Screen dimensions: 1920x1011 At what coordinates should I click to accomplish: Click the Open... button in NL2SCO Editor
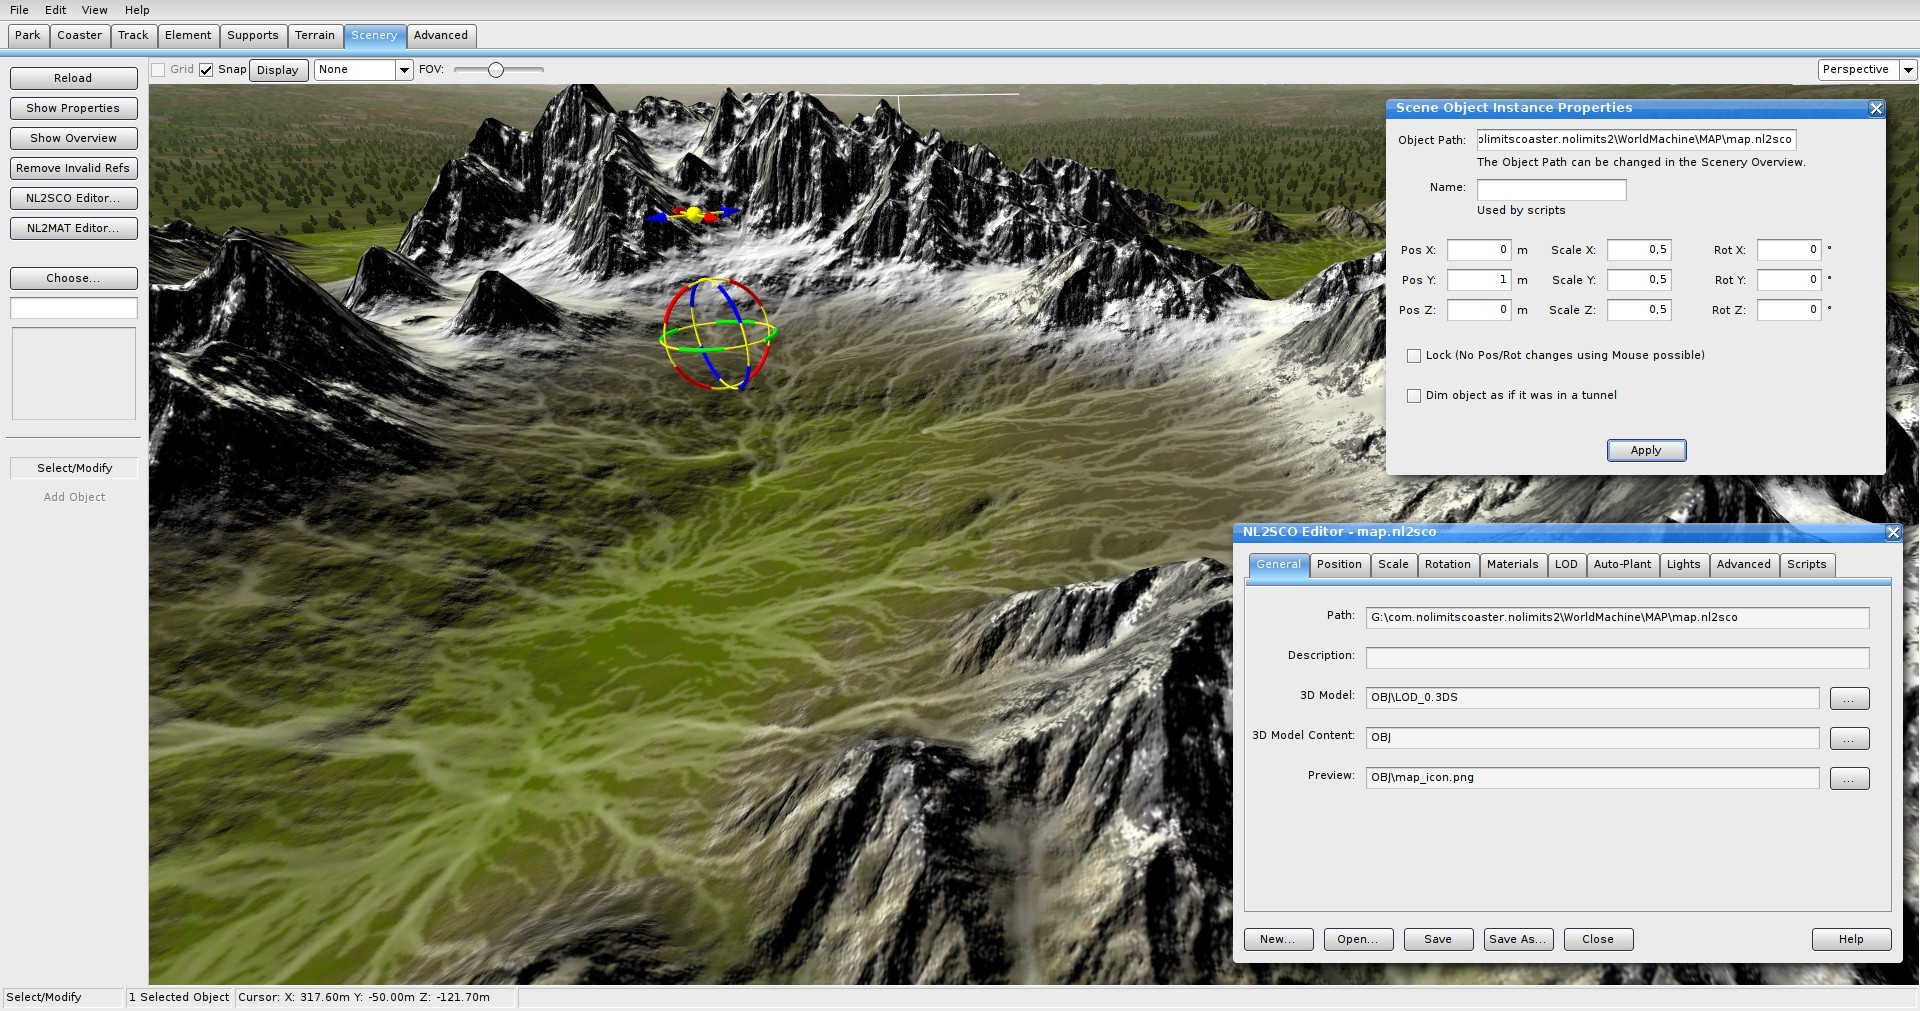click(x=1358, y=939)
